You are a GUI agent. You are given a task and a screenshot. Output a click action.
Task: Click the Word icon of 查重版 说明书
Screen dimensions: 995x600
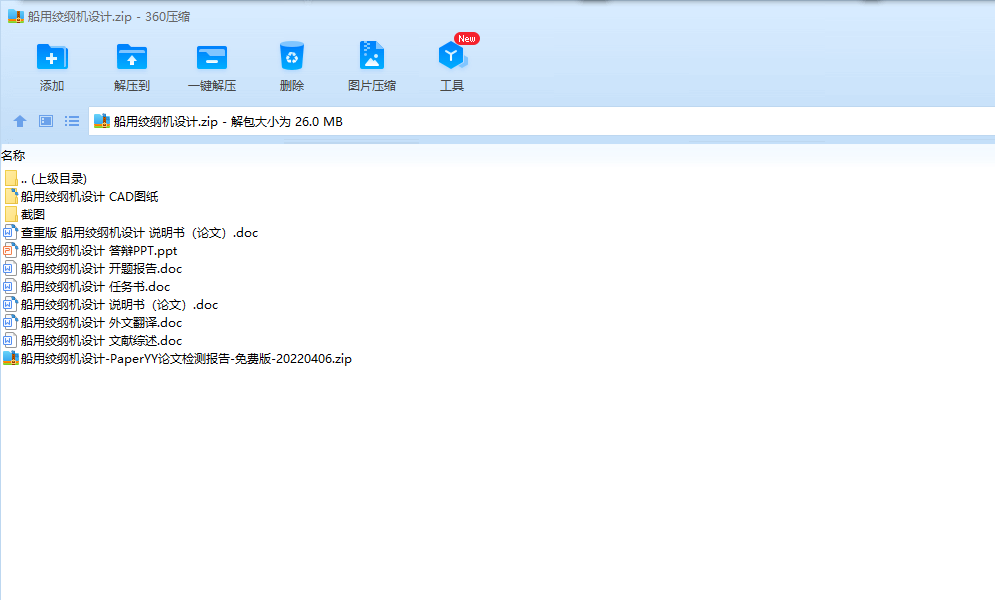11,232
